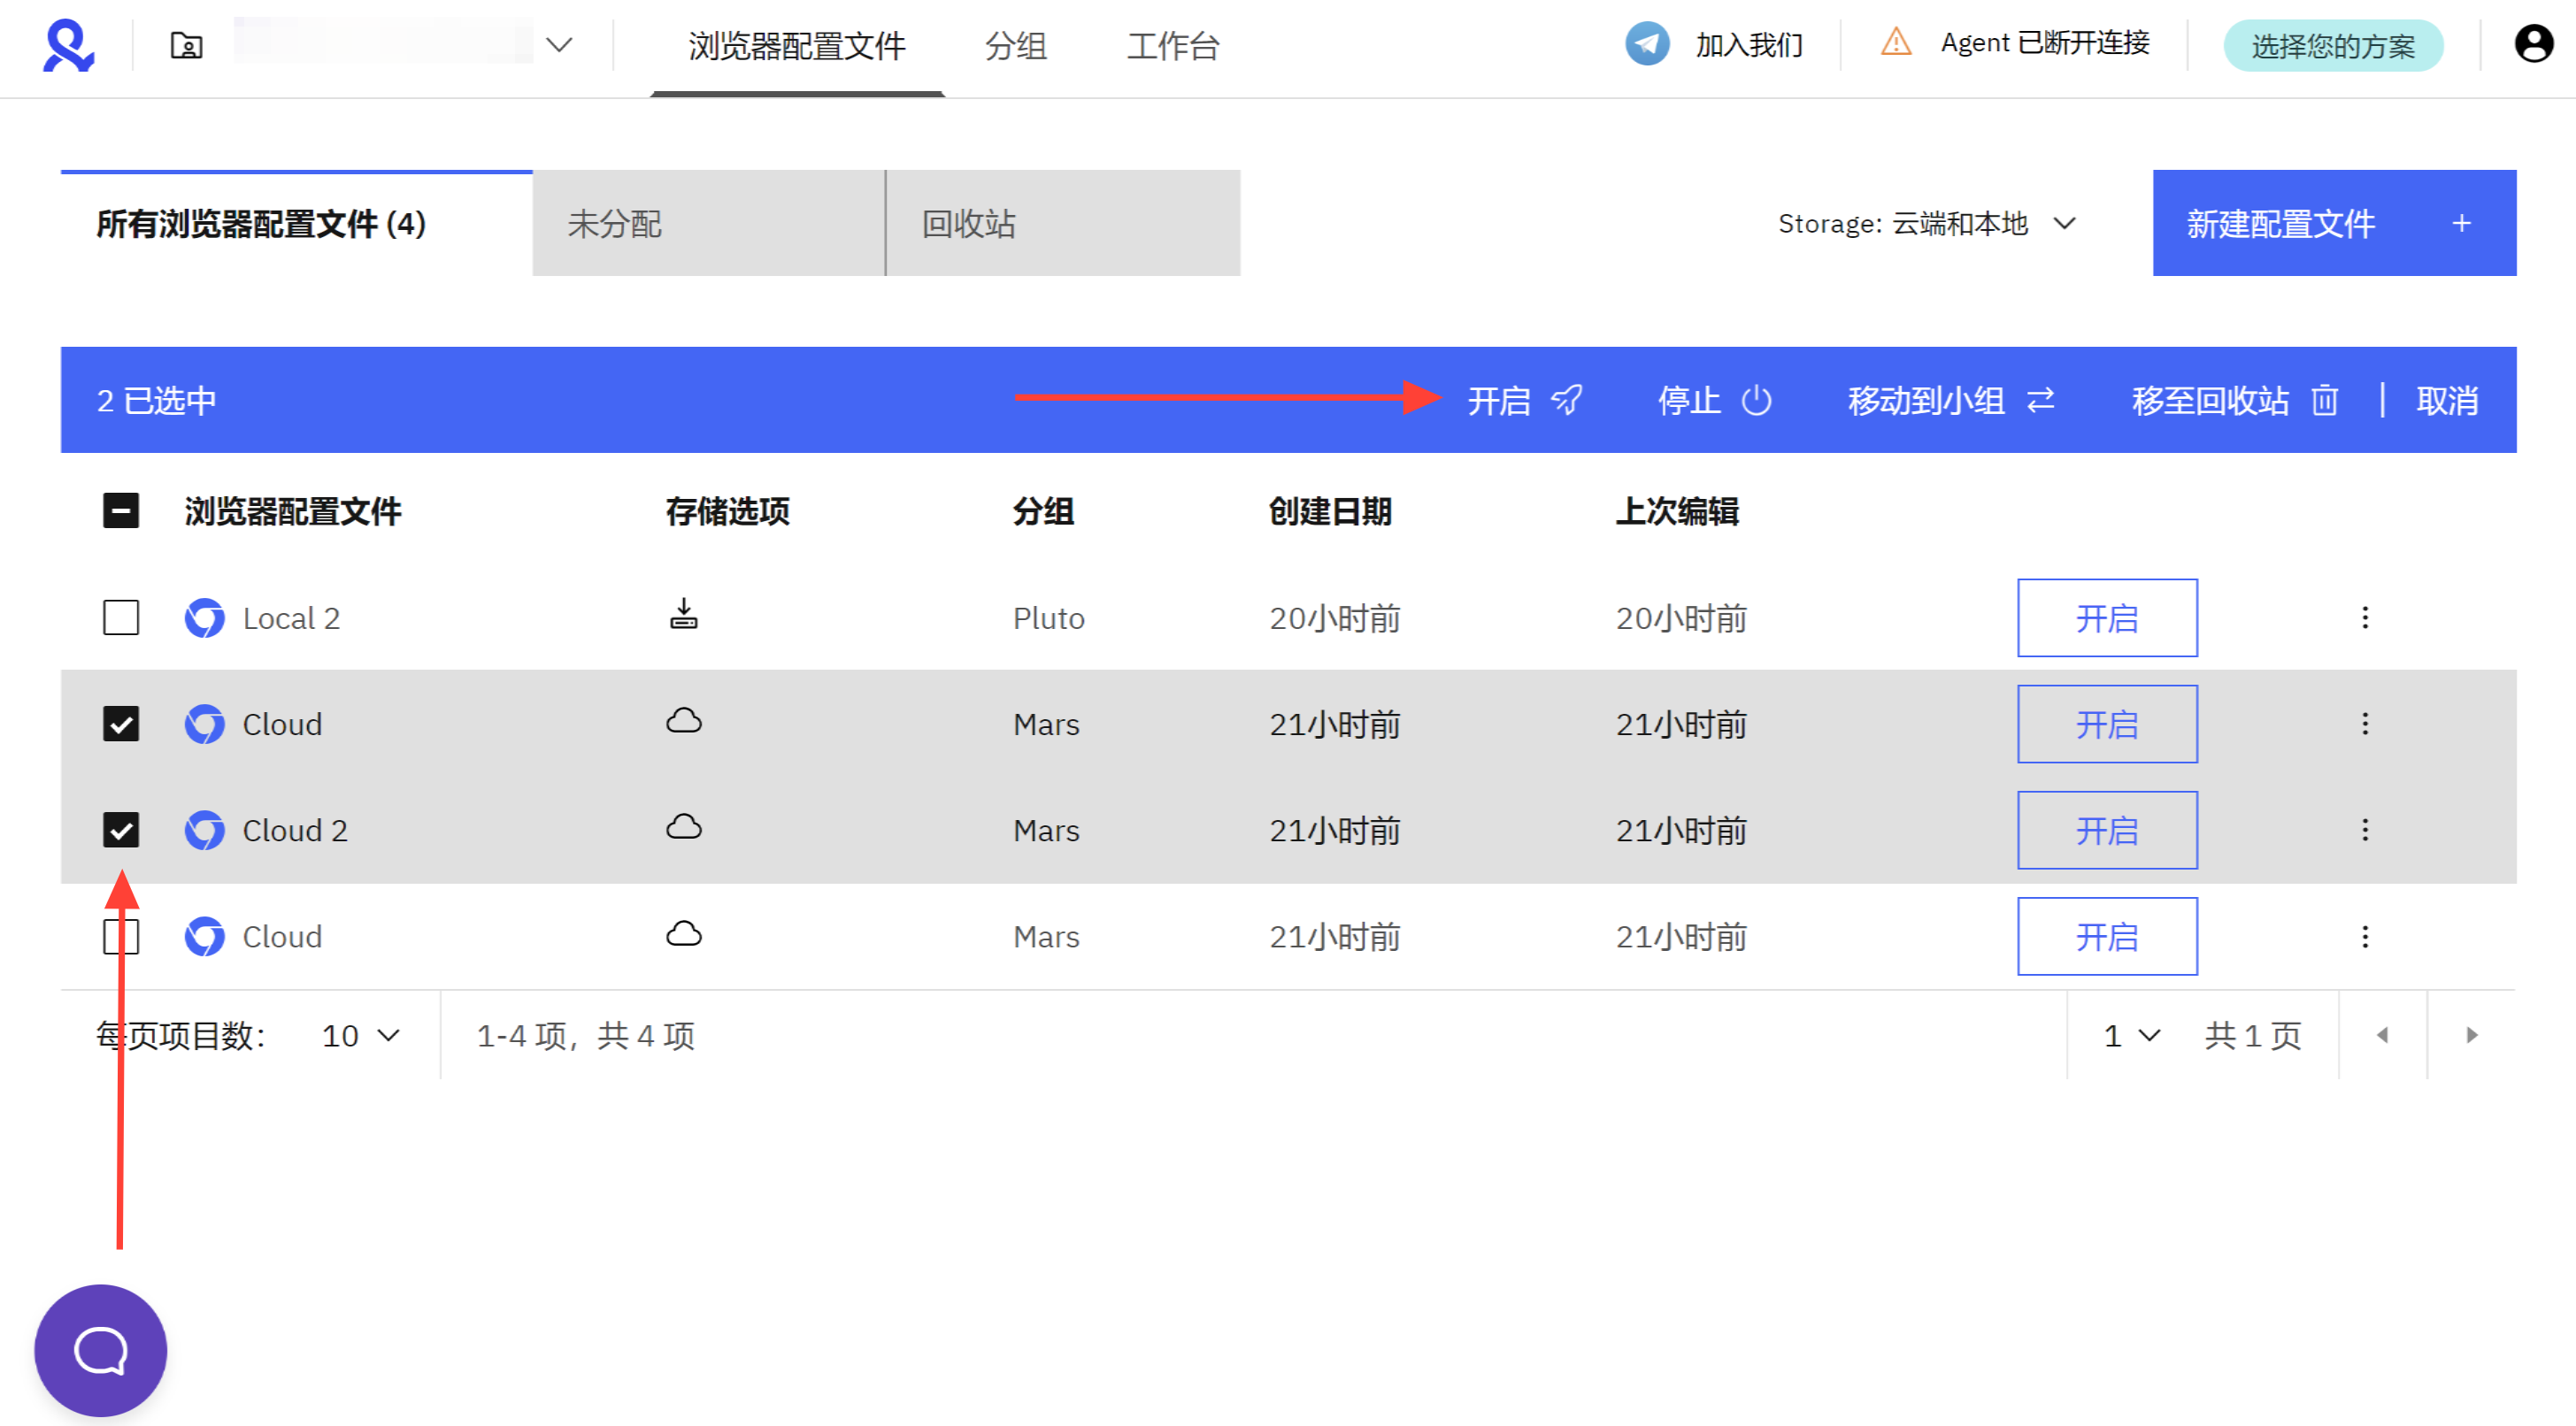Open the Storage 云端和本地 dropdown

coord(1927,223)
